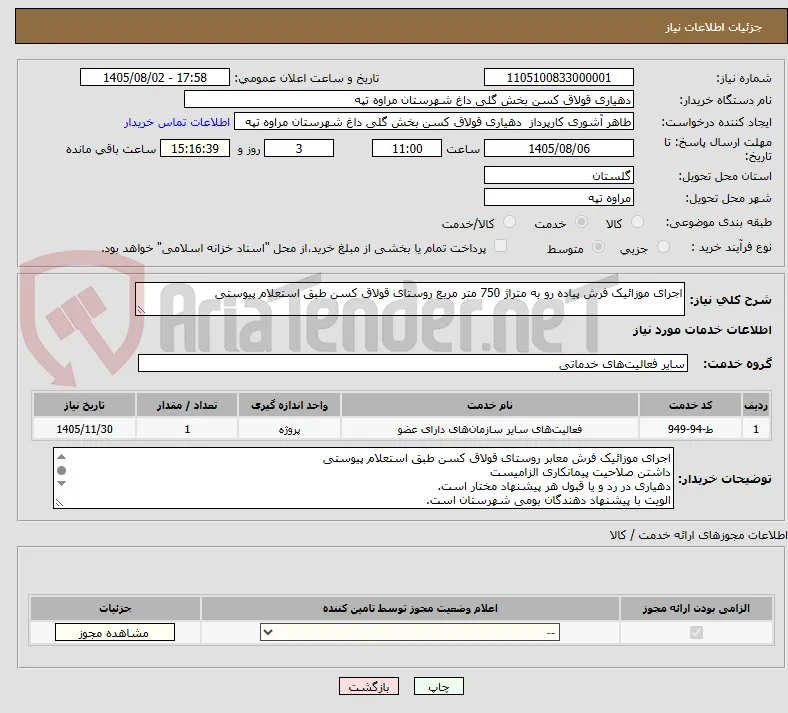
Task: Click the ردیف column header
Action: point(756,405)
